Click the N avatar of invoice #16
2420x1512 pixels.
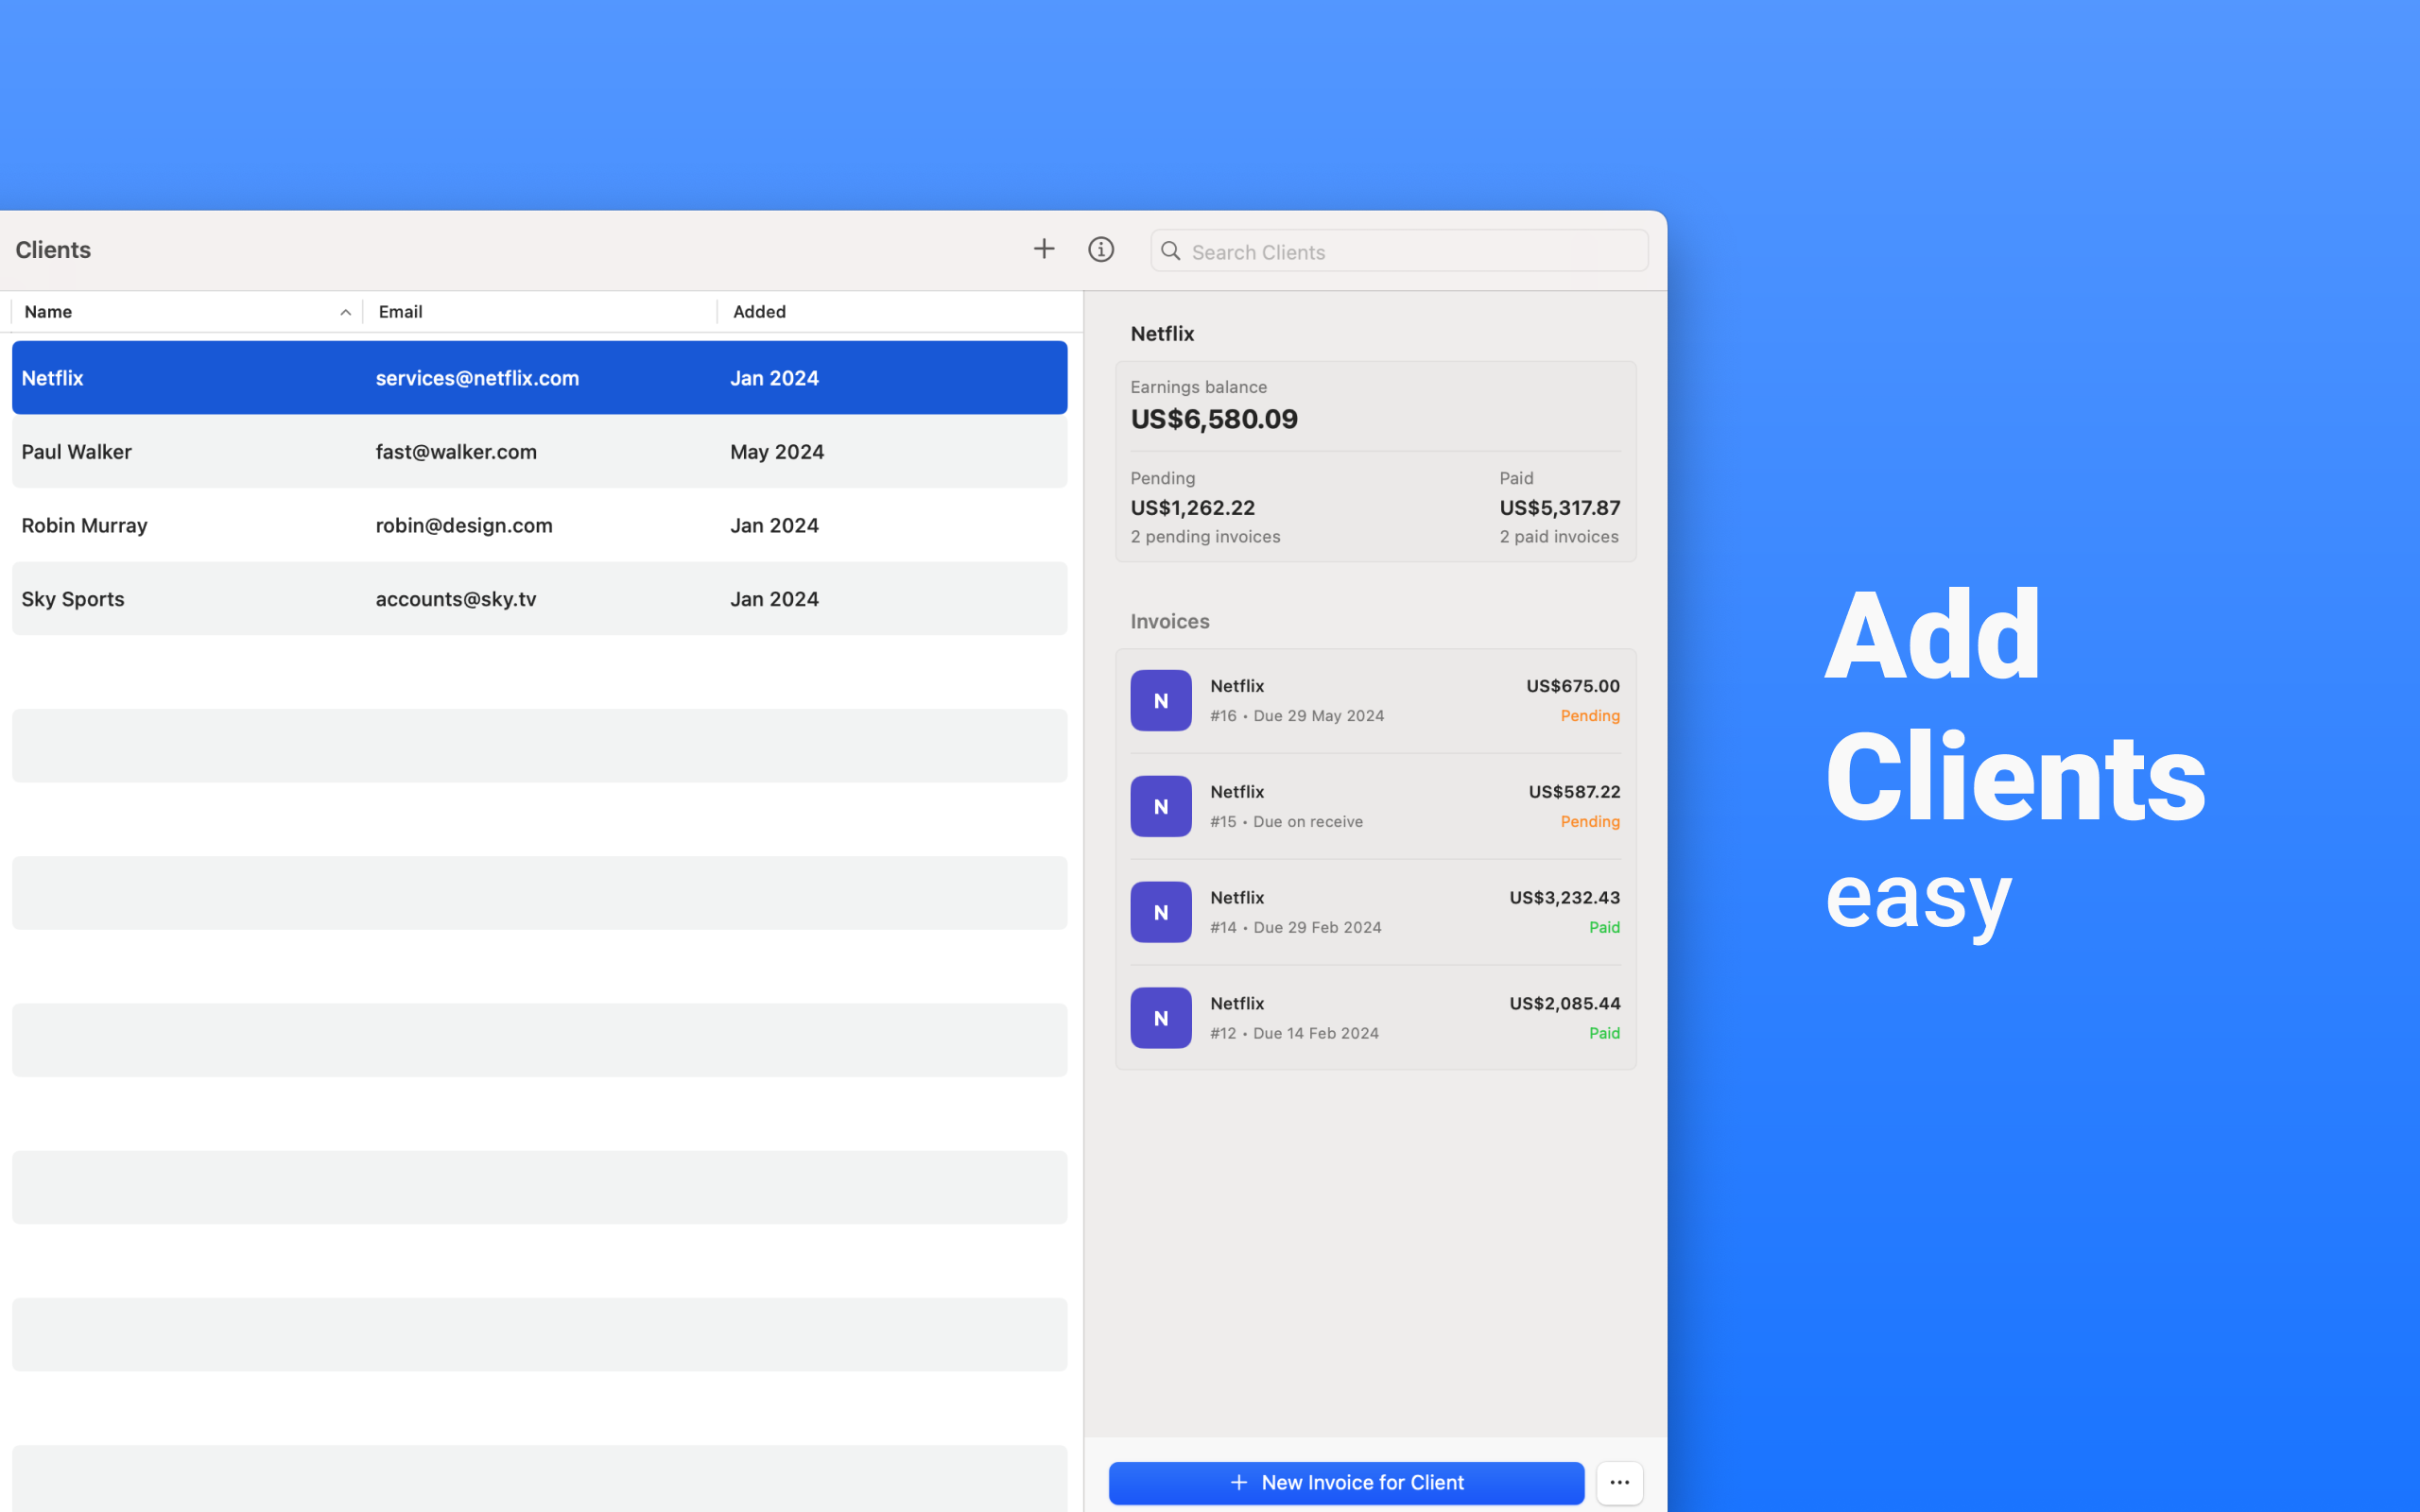point(1160,700)
